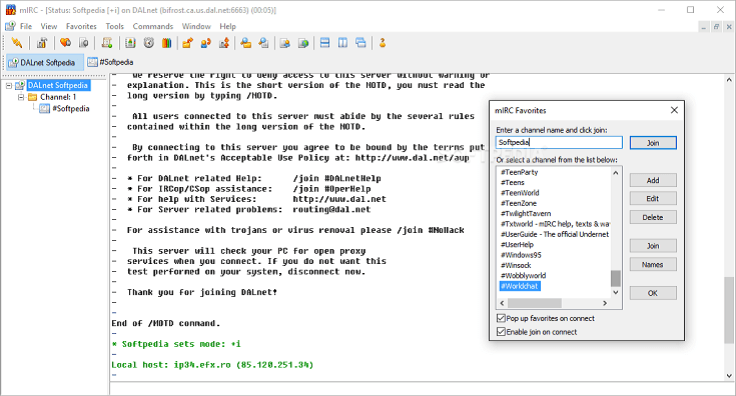The height and width of the screenshot is (396, 736).
Task: Click the Edit button in Favorites
Action: point(653,198)
